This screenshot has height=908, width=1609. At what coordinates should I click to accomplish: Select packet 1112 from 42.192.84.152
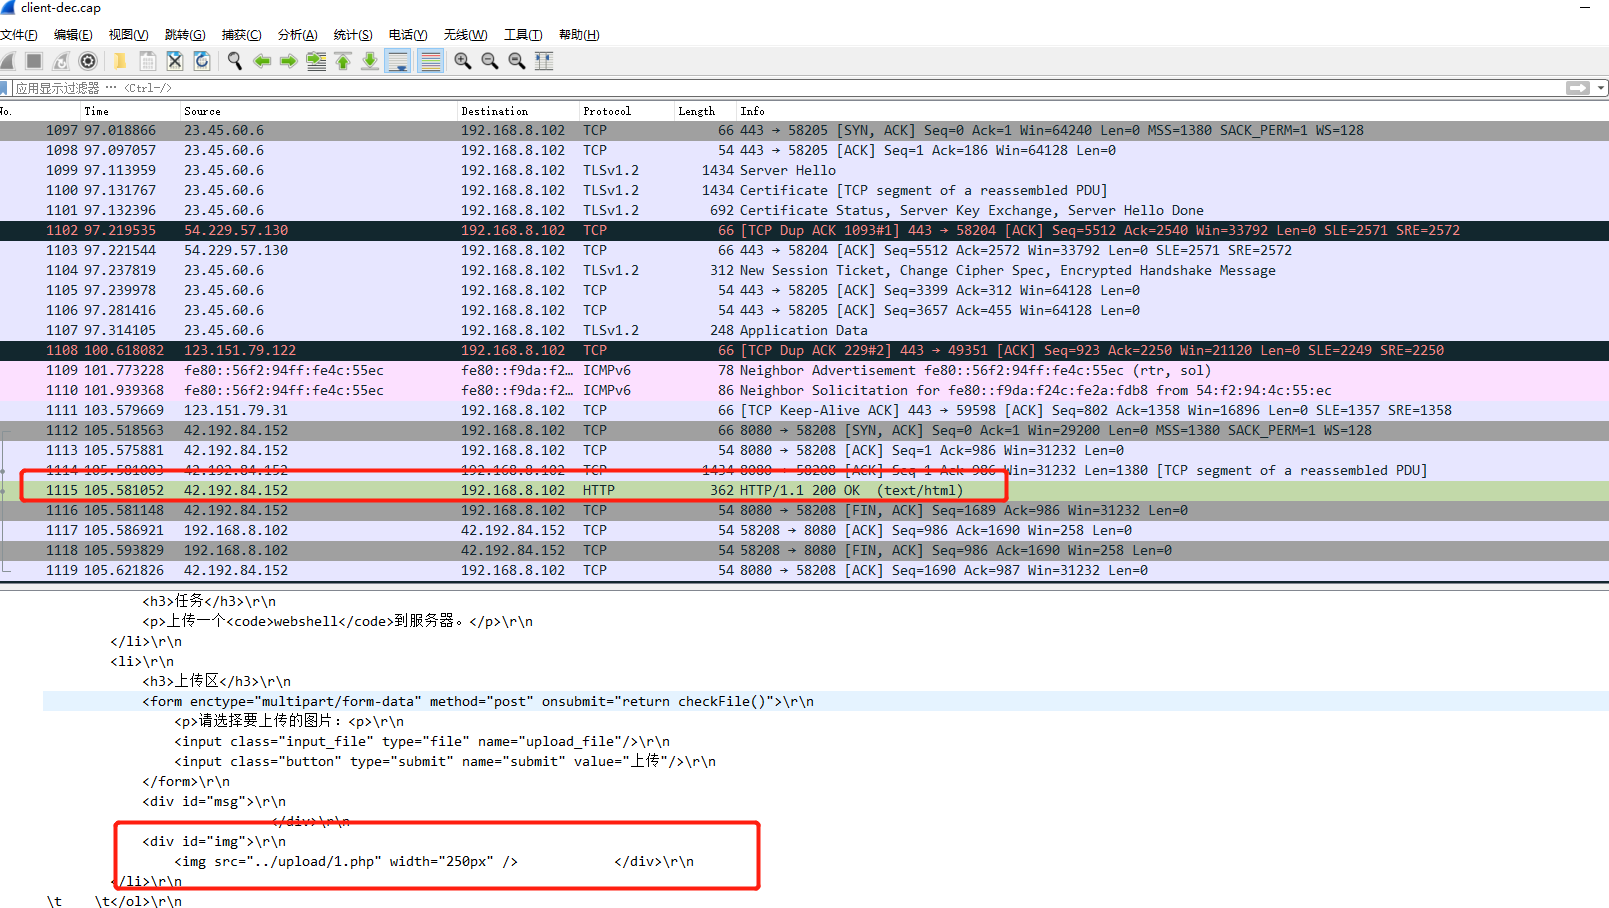coord(804,430)
